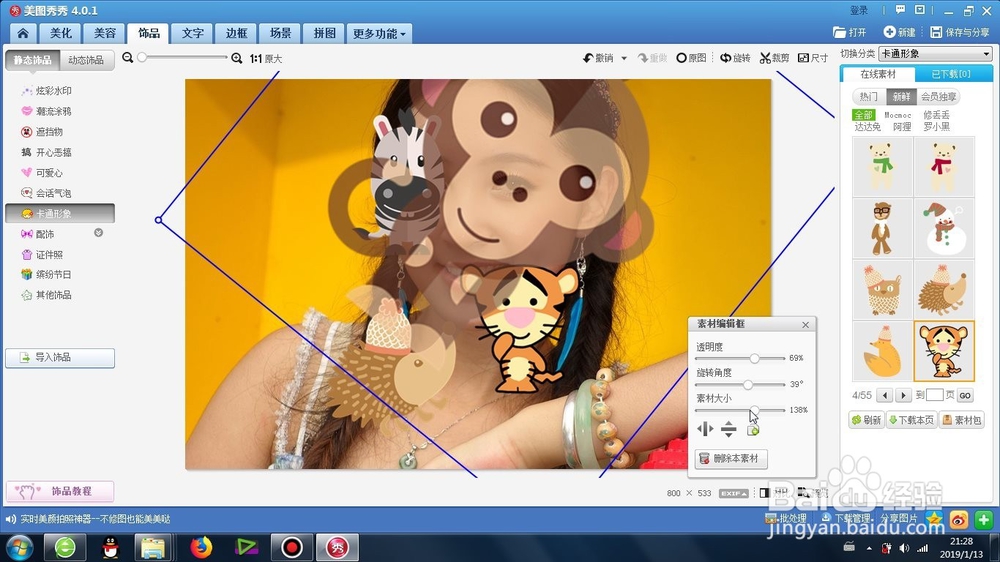Duplicate the current sticker icon

pyautogui.click(x=753, y=431)
